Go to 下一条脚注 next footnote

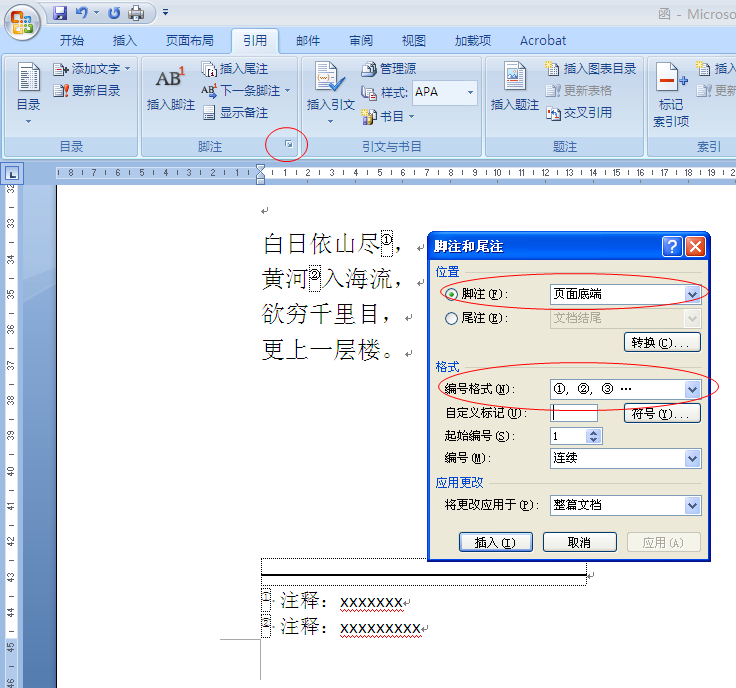click(x=240, y=91)
